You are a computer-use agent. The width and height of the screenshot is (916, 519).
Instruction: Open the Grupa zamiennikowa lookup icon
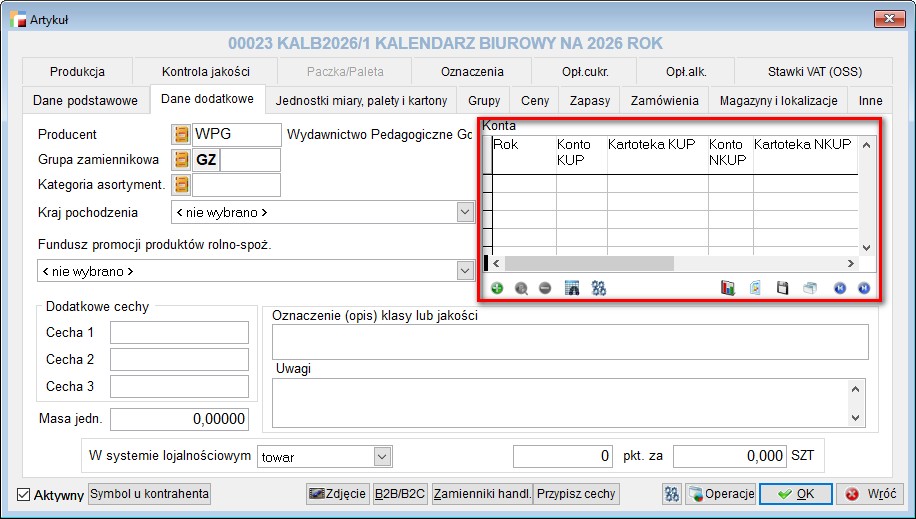(x=181, y=160)
